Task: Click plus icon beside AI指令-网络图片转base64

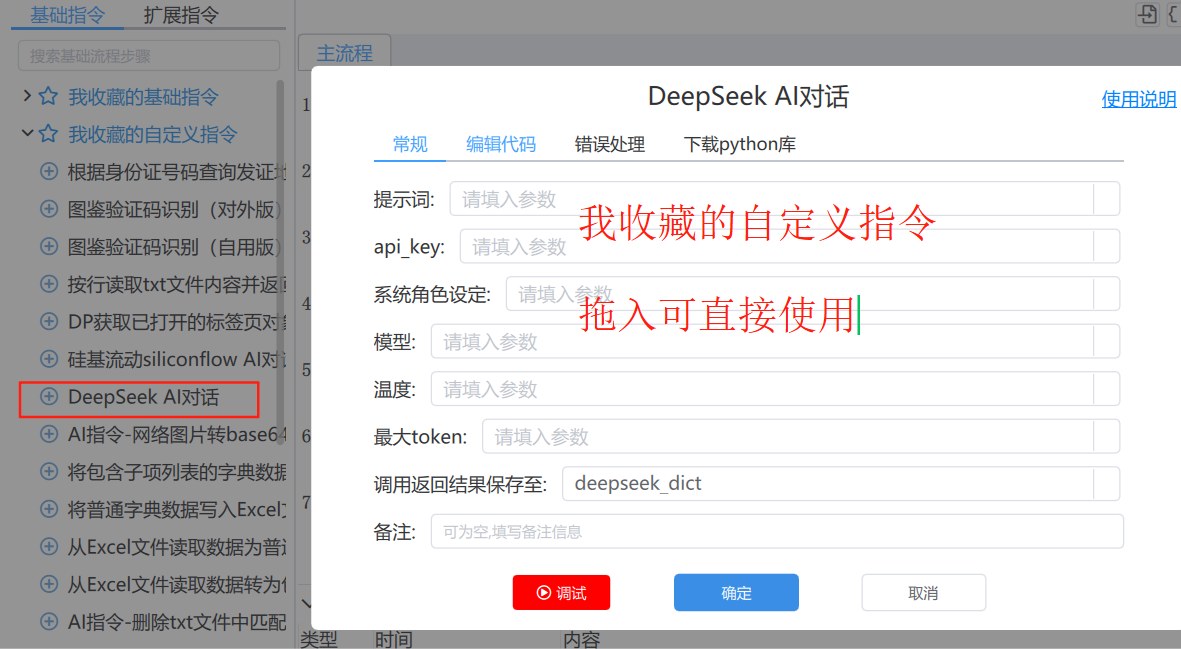Action: [x=49, y=434]
